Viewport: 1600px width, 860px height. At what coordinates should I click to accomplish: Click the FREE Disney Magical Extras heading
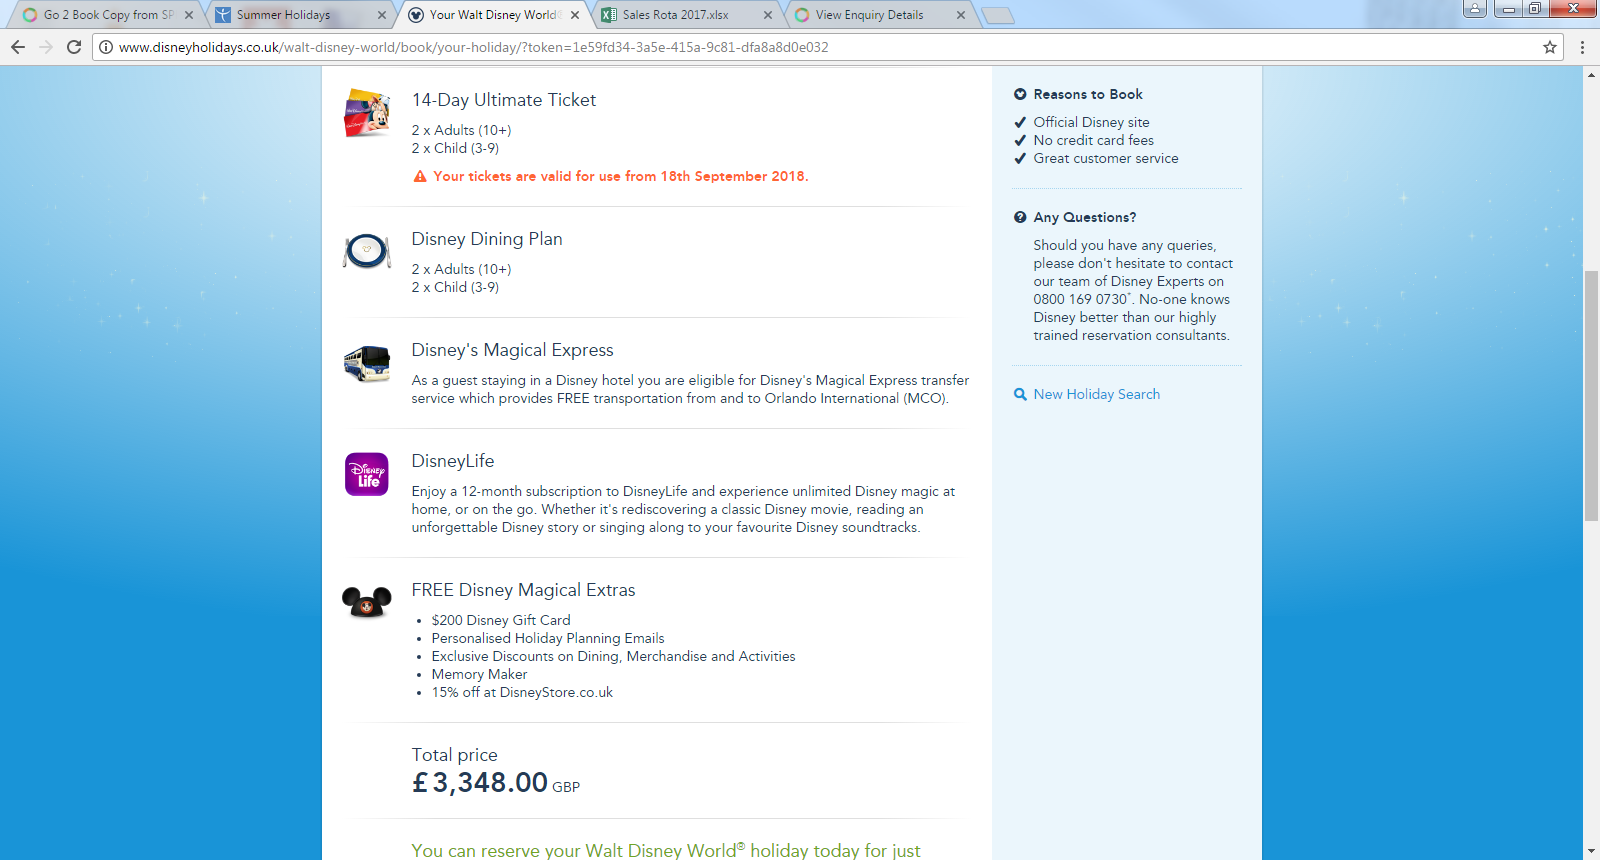click(x=523, y=590)
